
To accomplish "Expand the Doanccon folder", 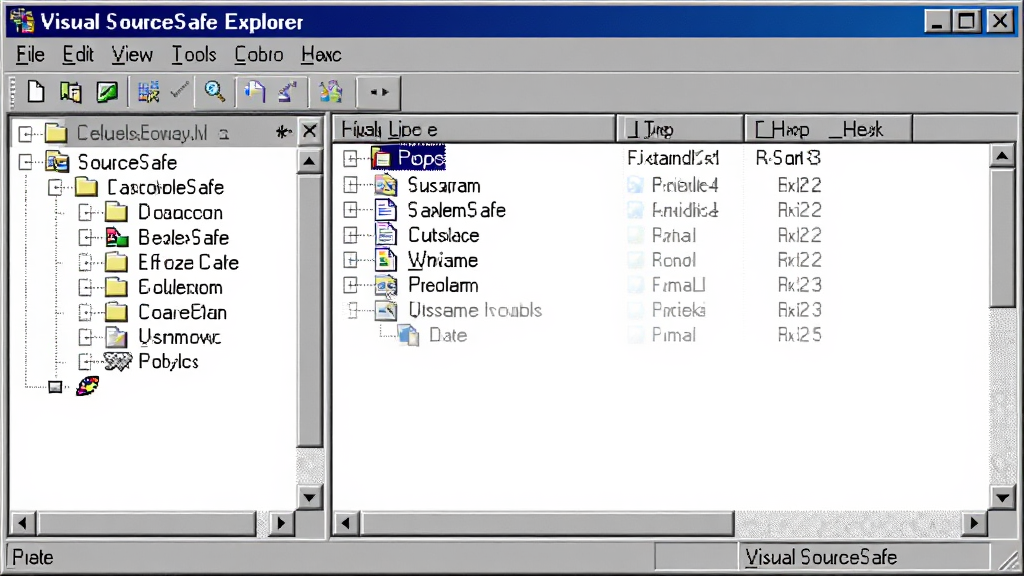I will click(86, 213).
